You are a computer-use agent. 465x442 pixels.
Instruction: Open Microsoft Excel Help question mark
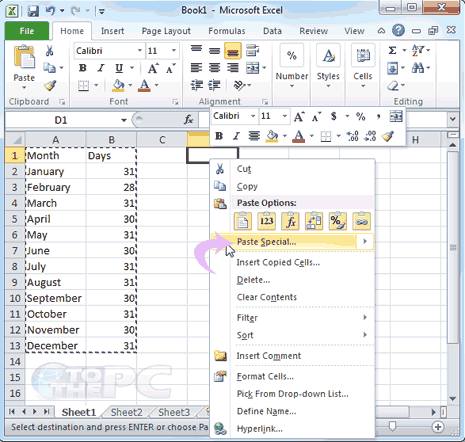click(398, 31)
